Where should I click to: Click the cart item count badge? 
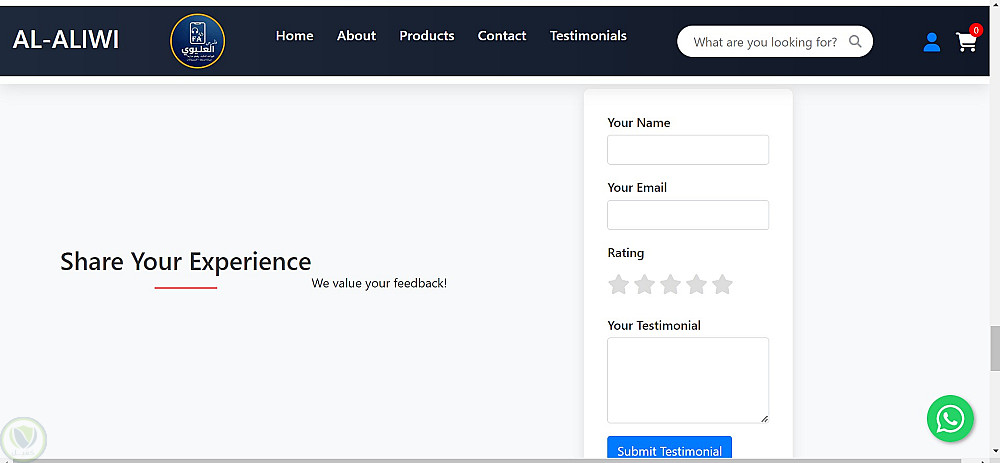point(975,30)
